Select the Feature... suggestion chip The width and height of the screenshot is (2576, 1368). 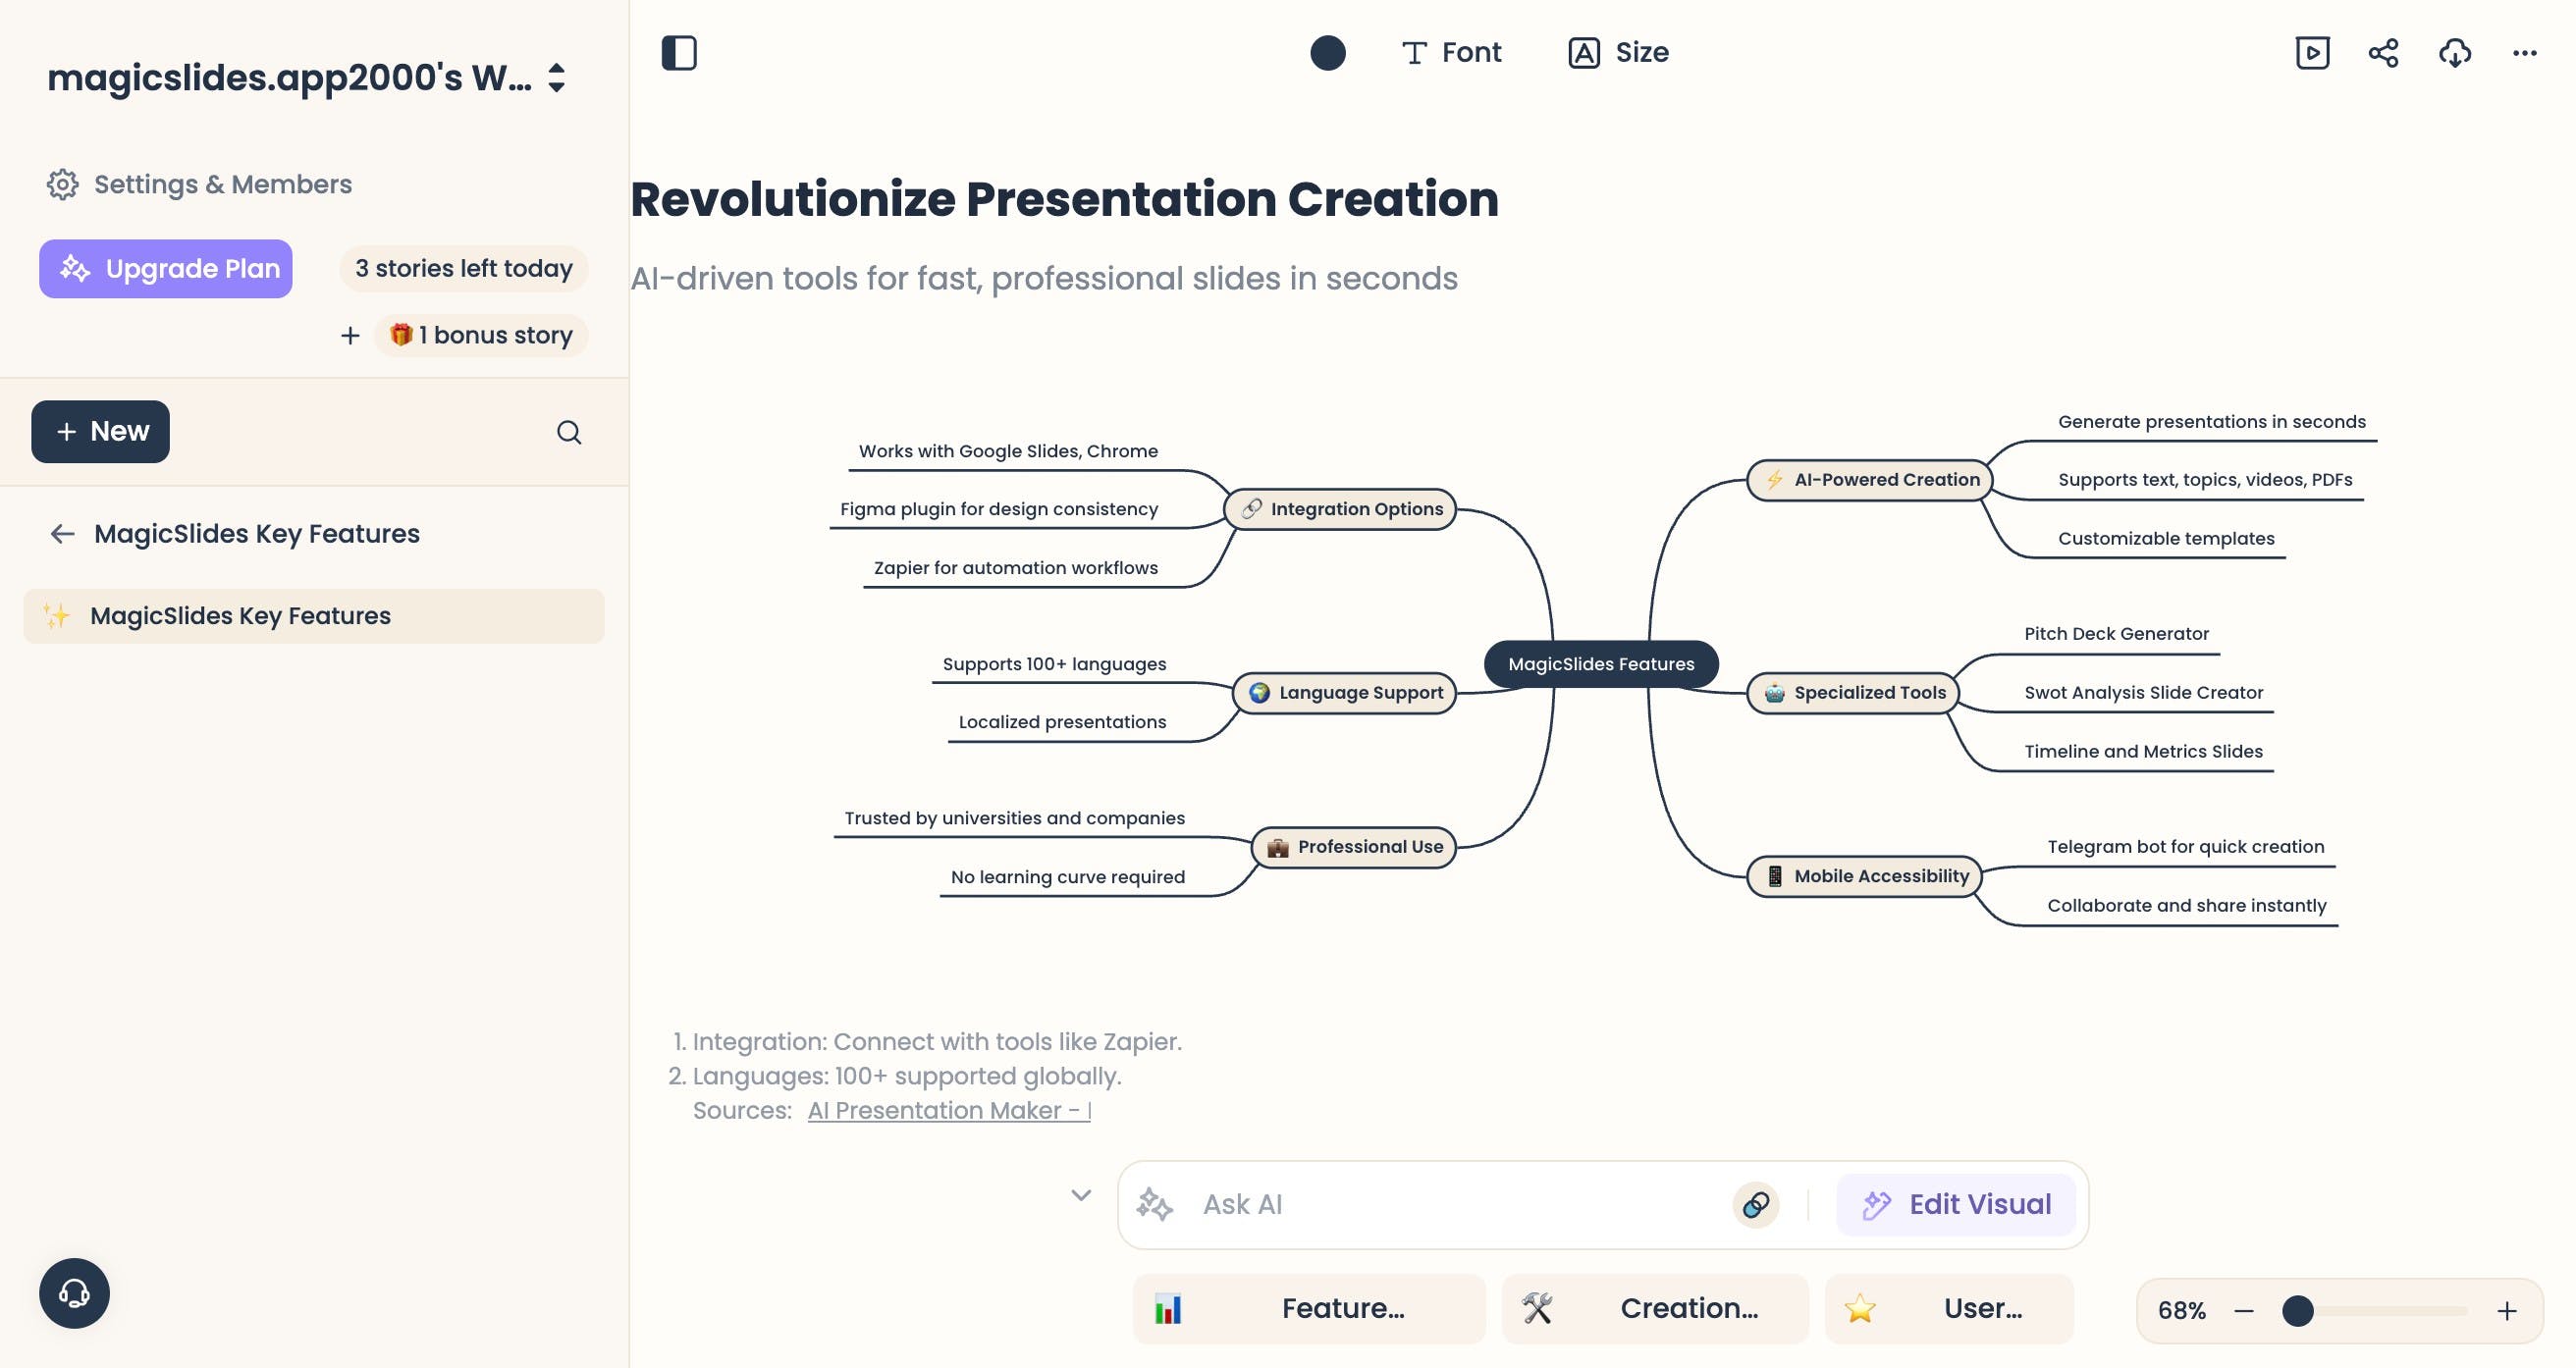click(x=1308, y=1307)
